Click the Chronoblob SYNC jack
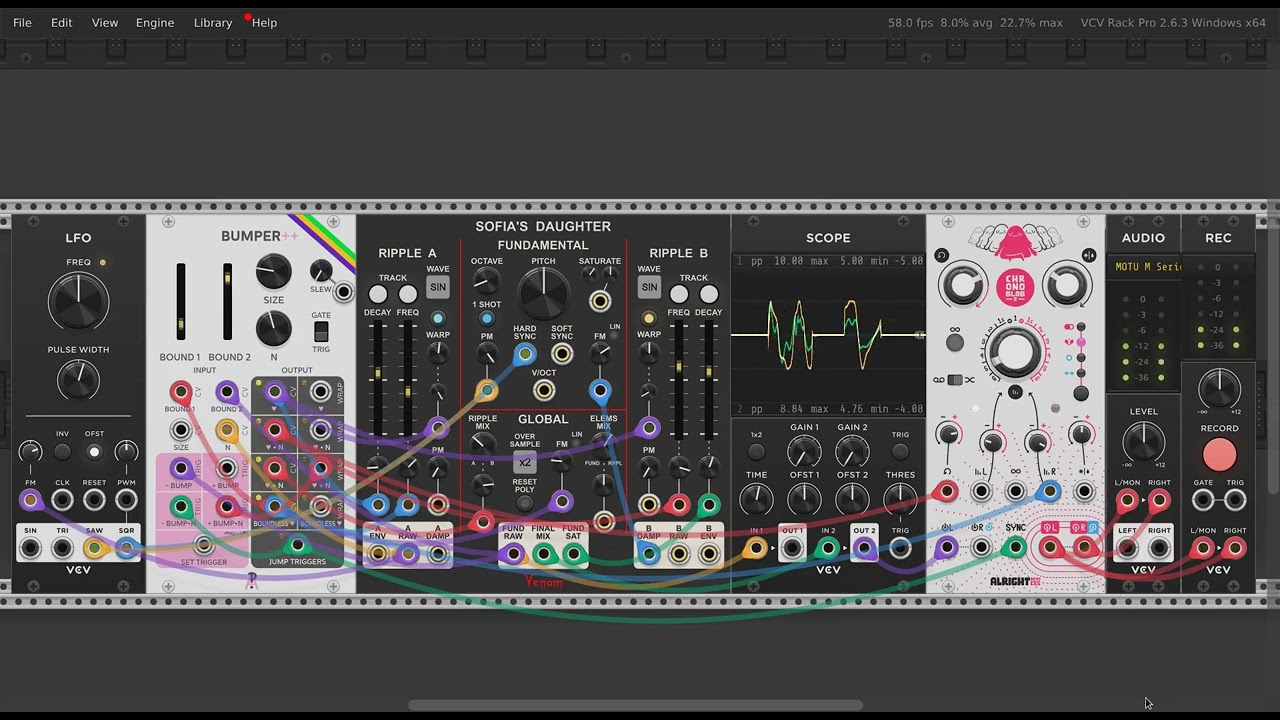Screen dimensions: 1280x720 [x=1015, y=547]
